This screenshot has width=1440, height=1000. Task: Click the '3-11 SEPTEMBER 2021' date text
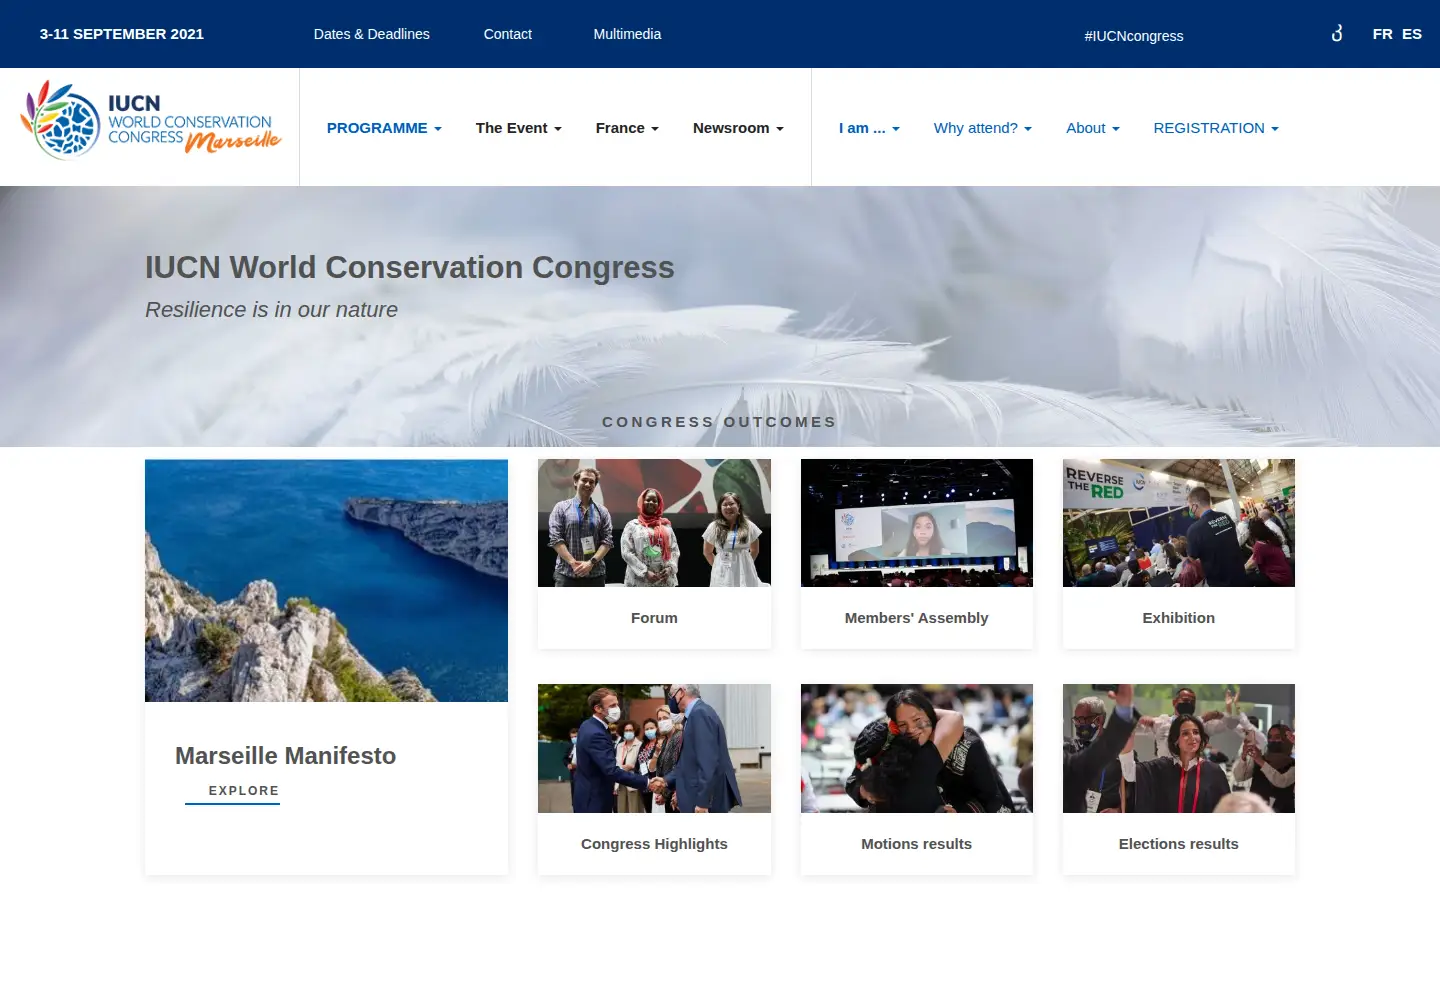click(122, 34)
